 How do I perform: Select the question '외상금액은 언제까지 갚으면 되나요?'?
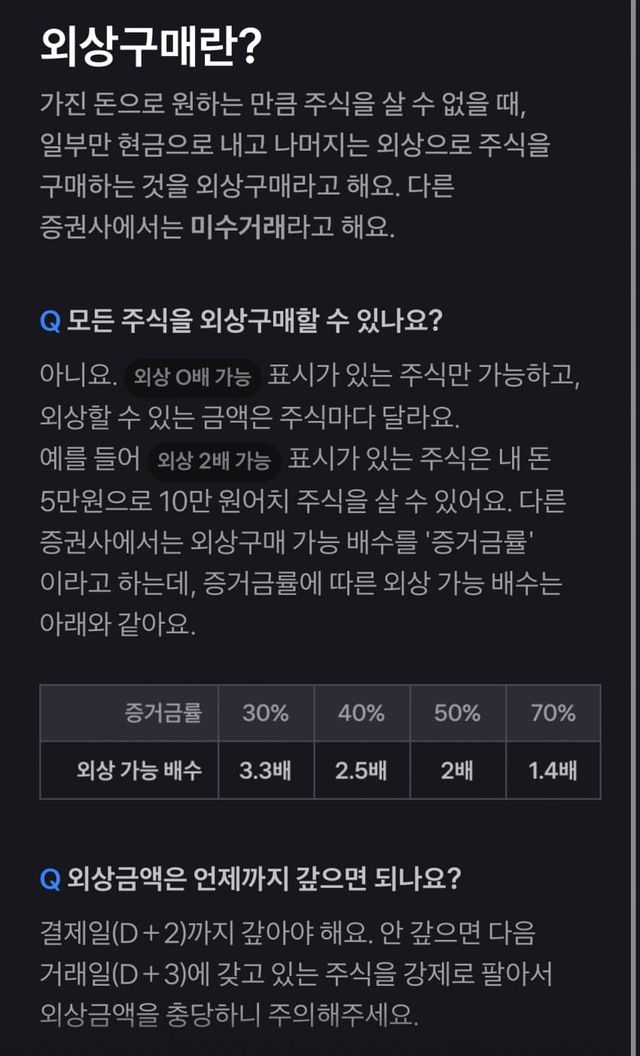pyautogui.click(x=264, y=879)
